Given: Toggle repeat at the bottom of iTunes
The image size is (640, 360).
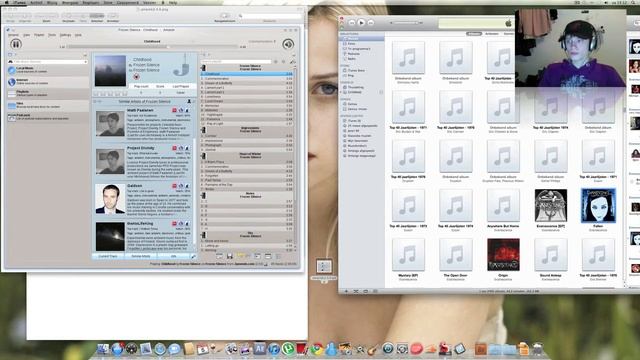Looking at the screenshot, I should pyautogui.click(x=366, y=291).
